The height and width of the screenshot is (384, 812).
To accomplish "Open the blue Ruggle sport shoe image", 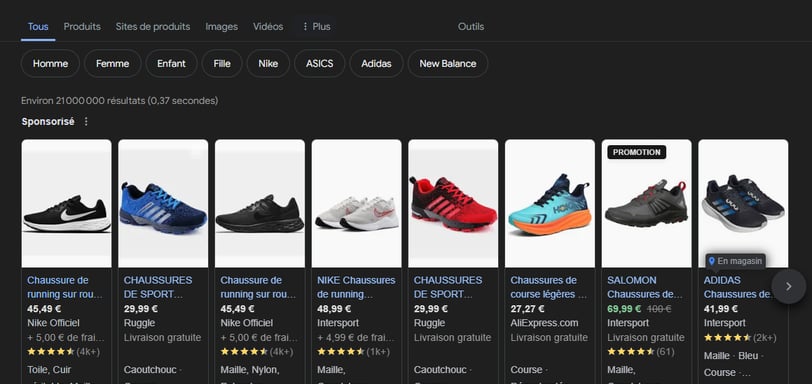I will [163, 203].
